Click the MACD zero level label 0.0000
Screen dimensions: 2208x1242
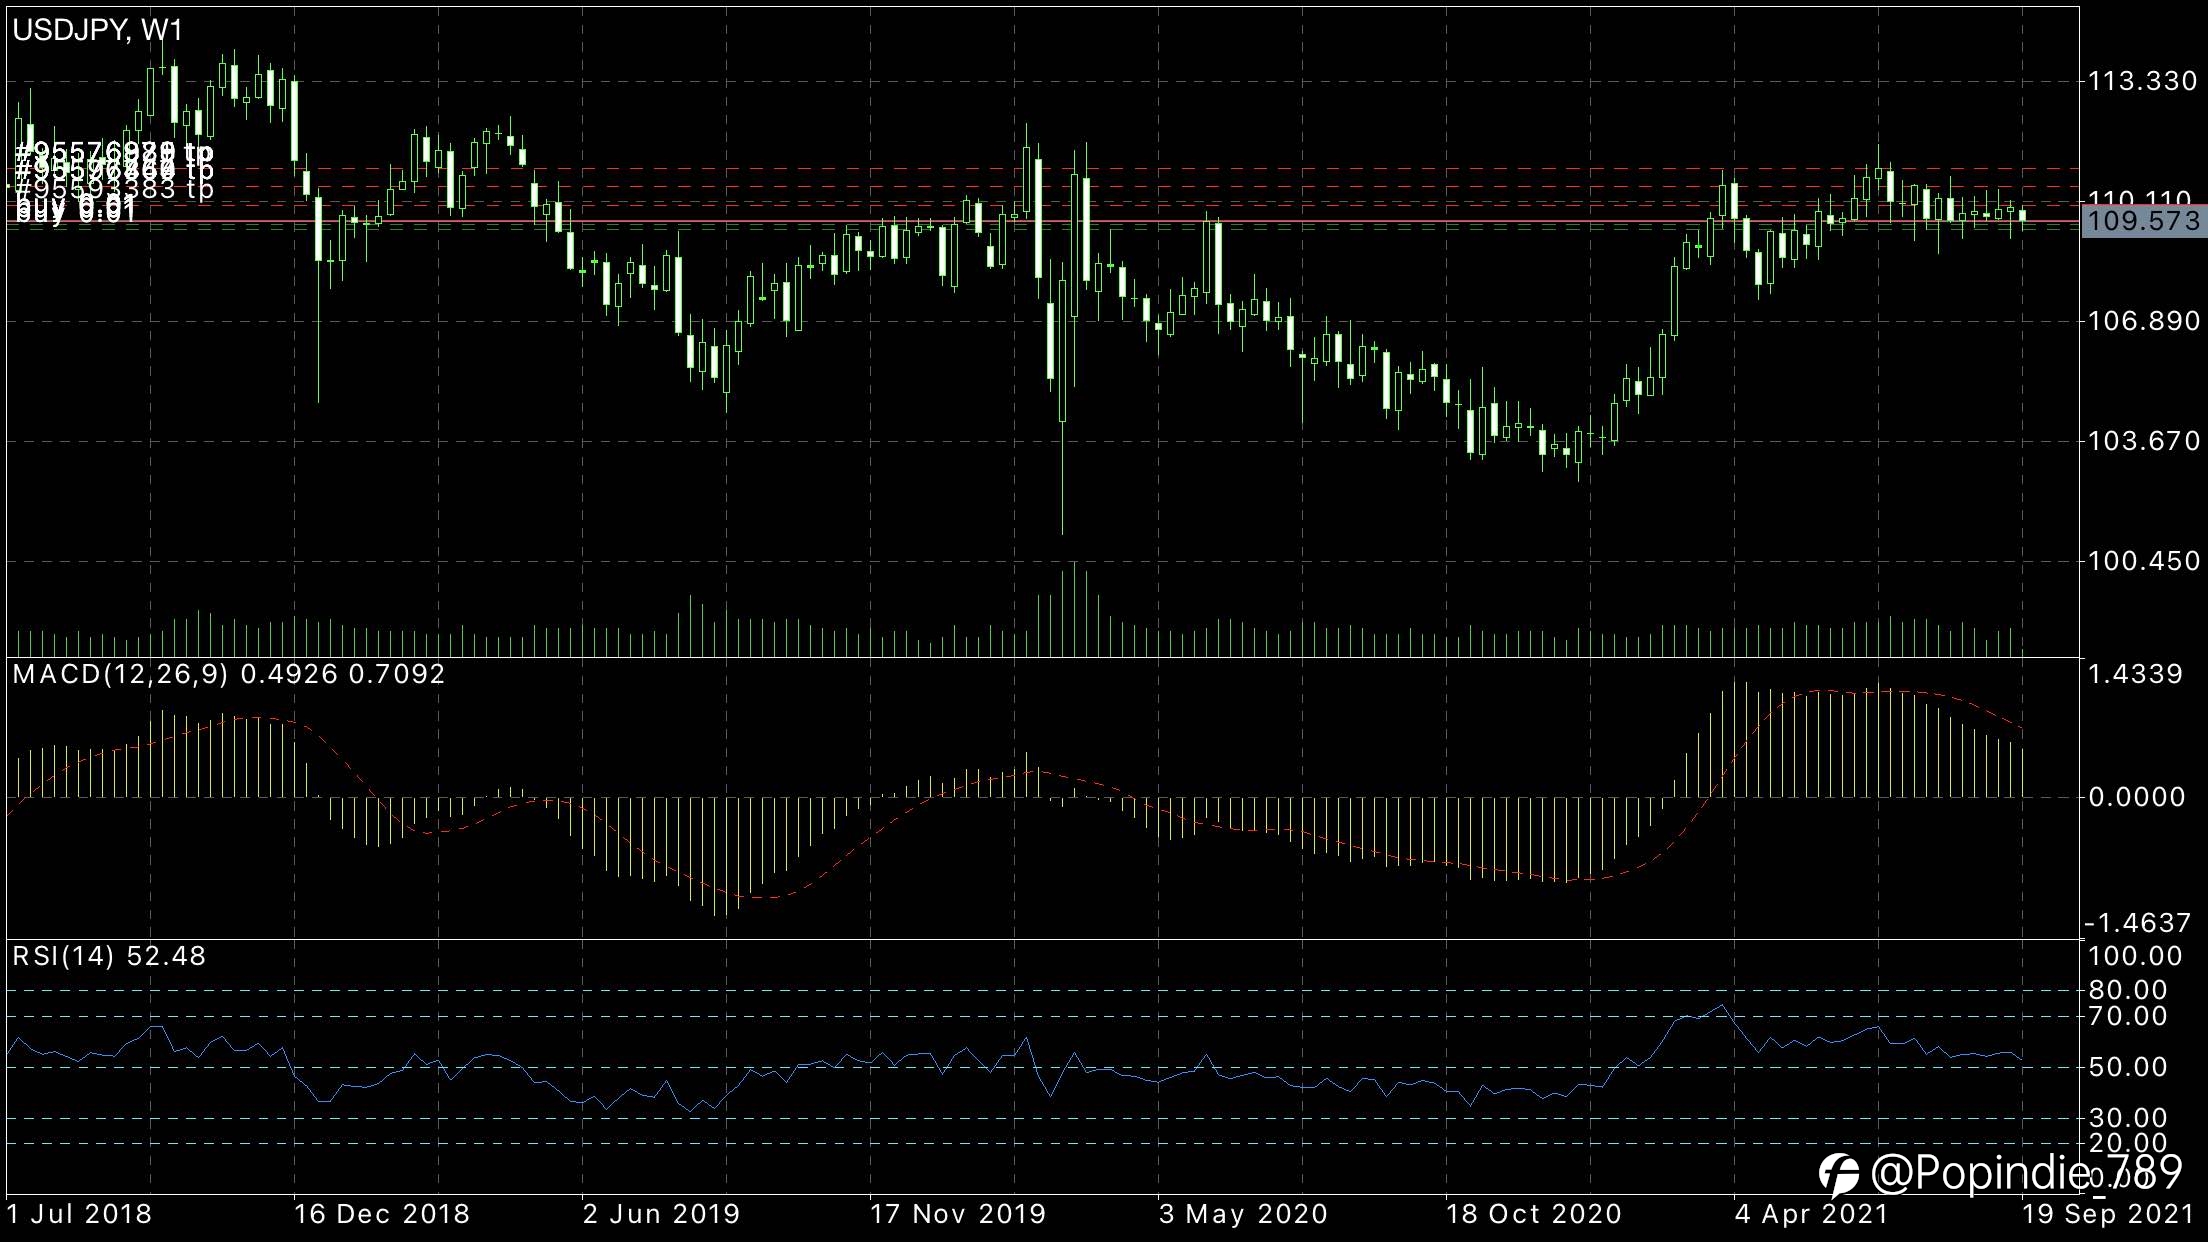[2136, 797]
